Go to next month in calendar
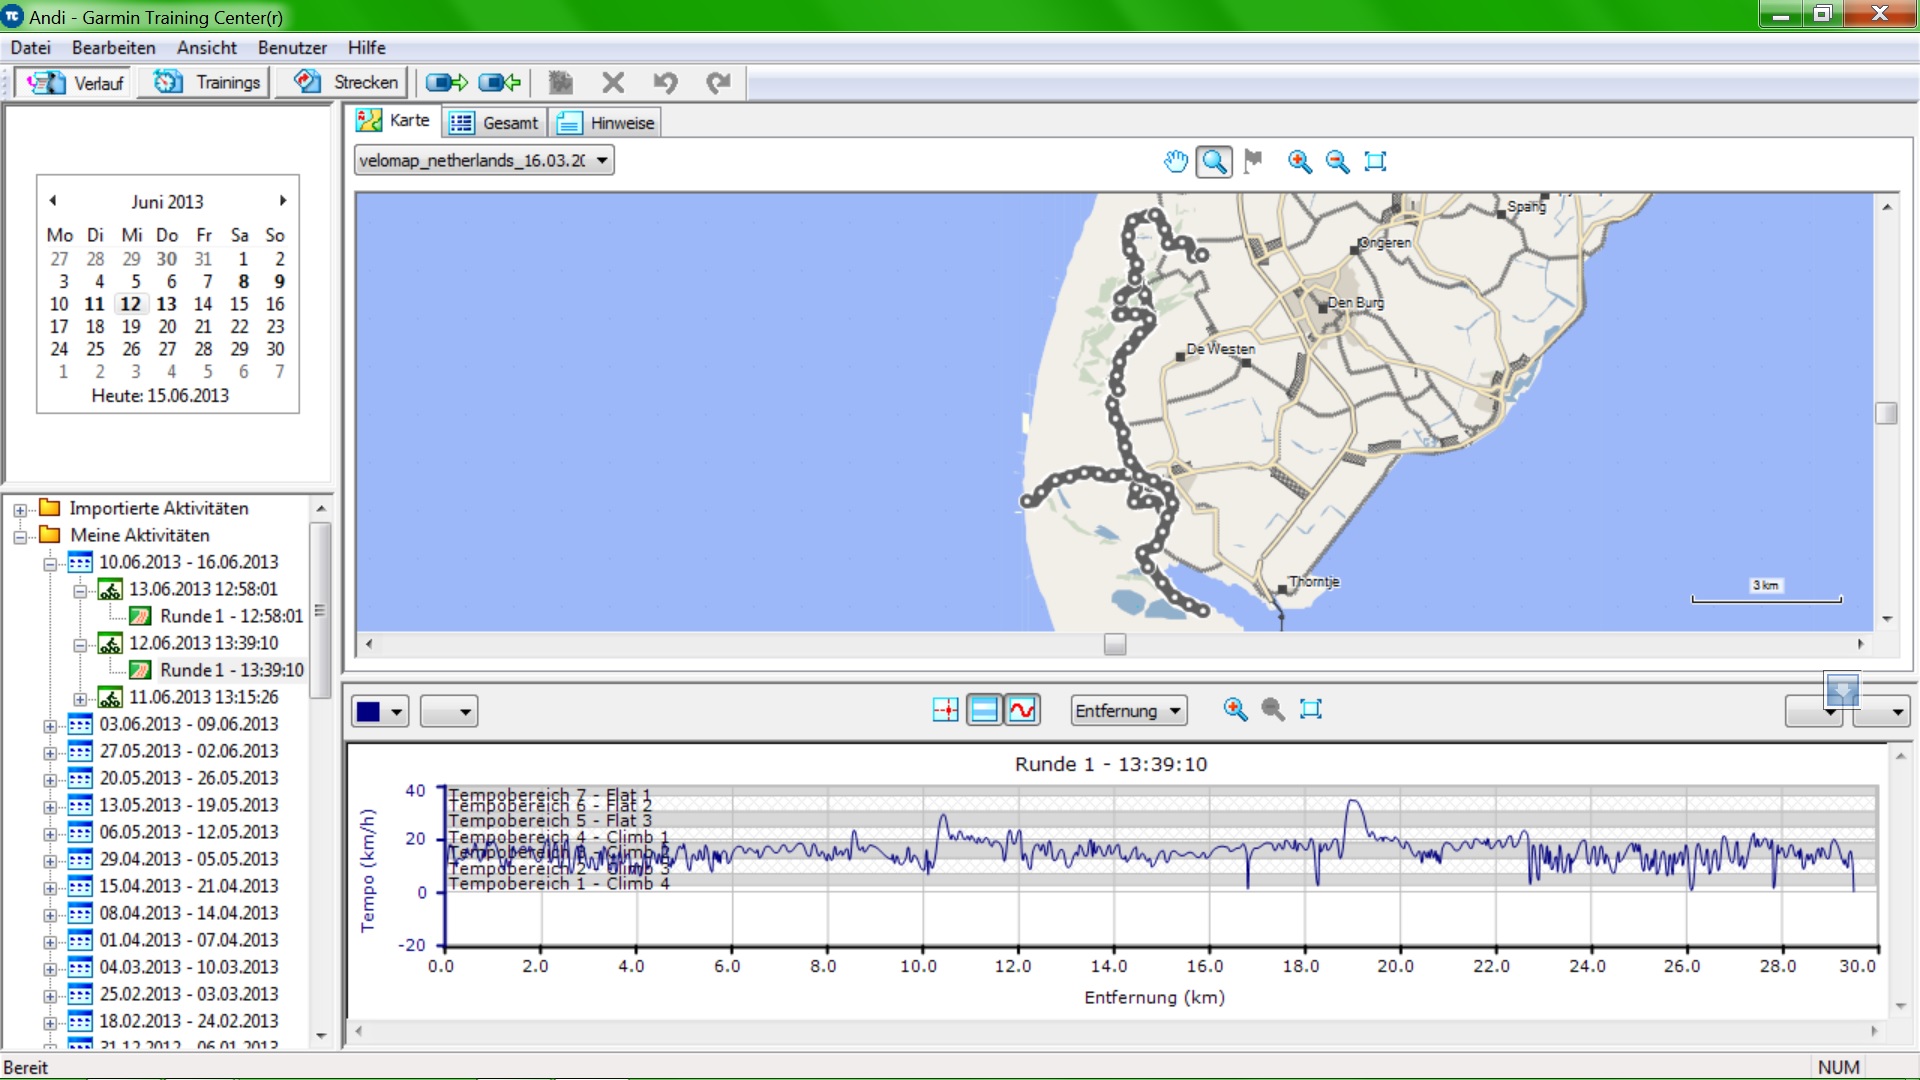Image resolution: width=1920 pixels, height=1080 pixels. 283,201
